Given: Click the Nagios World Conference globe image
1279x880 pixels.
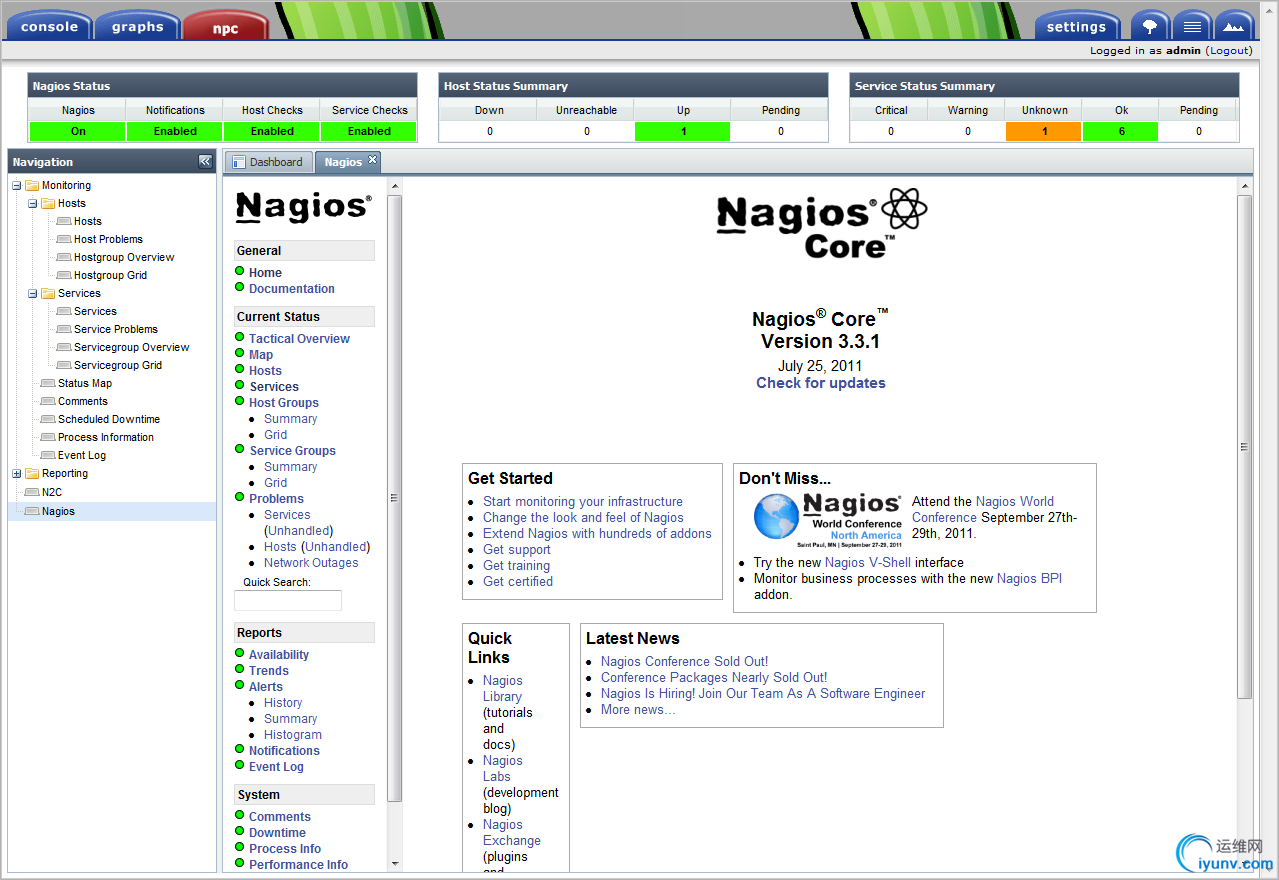Looking at the screenshot, I should tap(776, 518).
